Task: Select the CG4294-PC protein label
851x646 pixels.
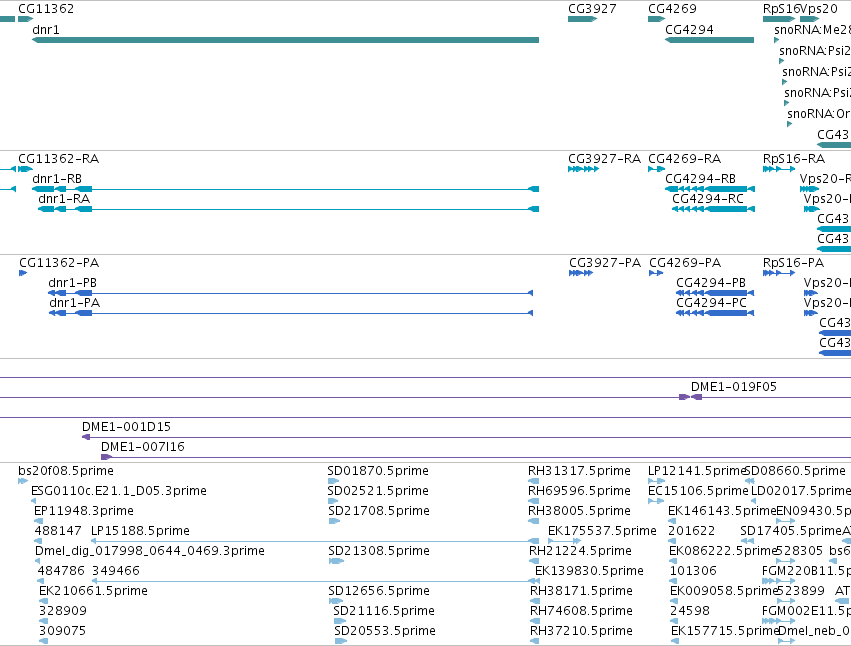Action: pyautogui.click(x=712, y=303)
